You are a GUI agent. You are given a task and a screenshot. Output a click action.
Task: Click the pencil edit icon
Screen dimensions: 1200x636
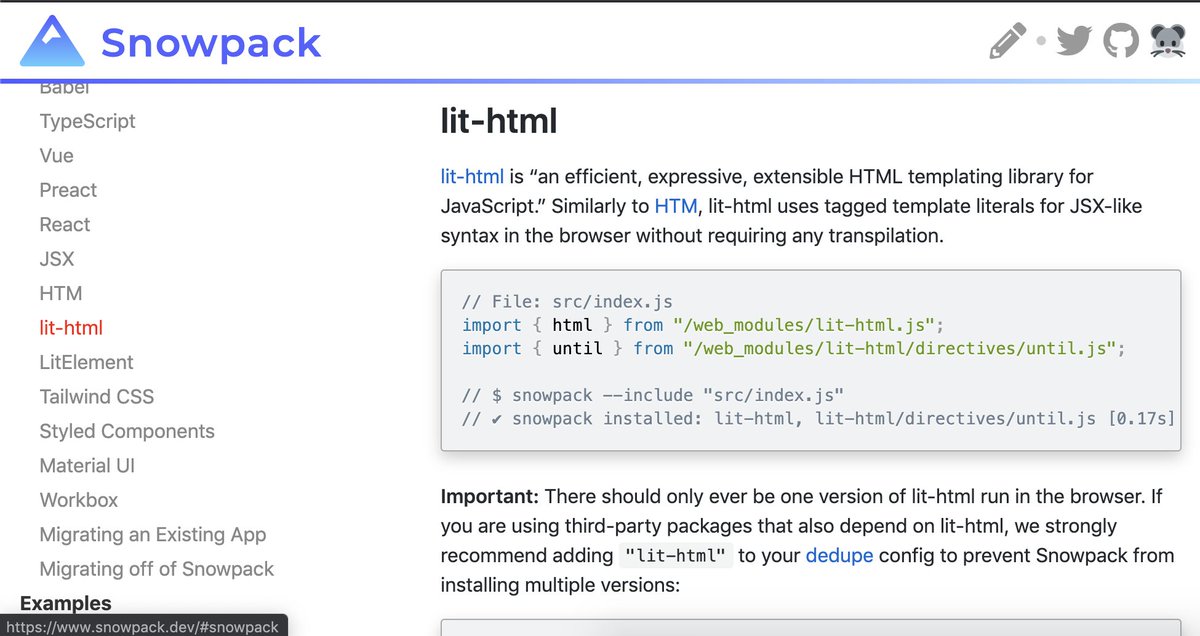(x=1007, y=41)
